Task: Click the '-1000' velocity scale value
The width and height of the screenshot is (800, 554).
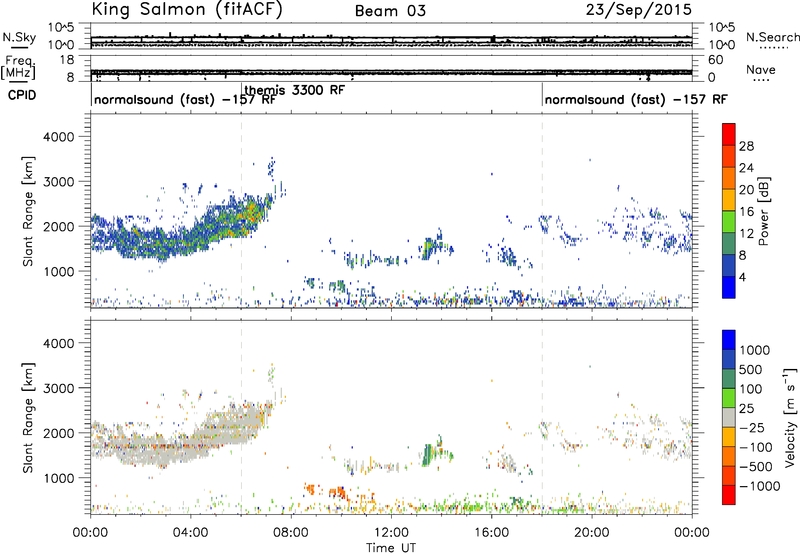Action: [x=760, y=486]
